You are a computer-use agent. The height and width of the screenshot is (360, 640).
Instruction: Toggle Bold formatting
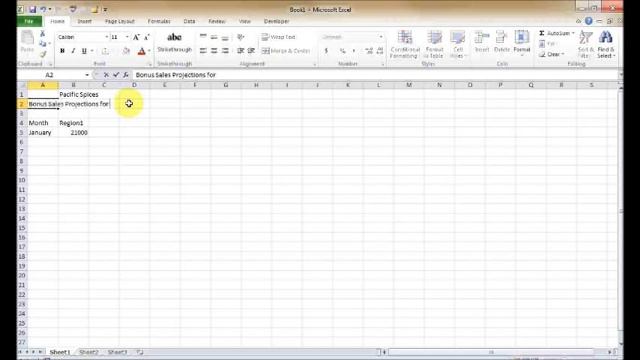pos(62,51)
